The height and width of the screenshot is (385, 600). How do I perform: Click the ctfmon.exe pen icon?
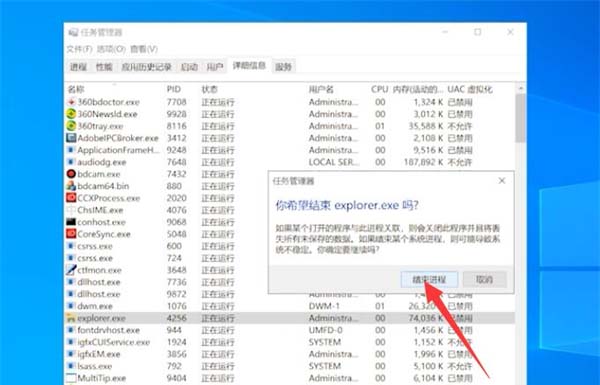[x=71, y=270]
